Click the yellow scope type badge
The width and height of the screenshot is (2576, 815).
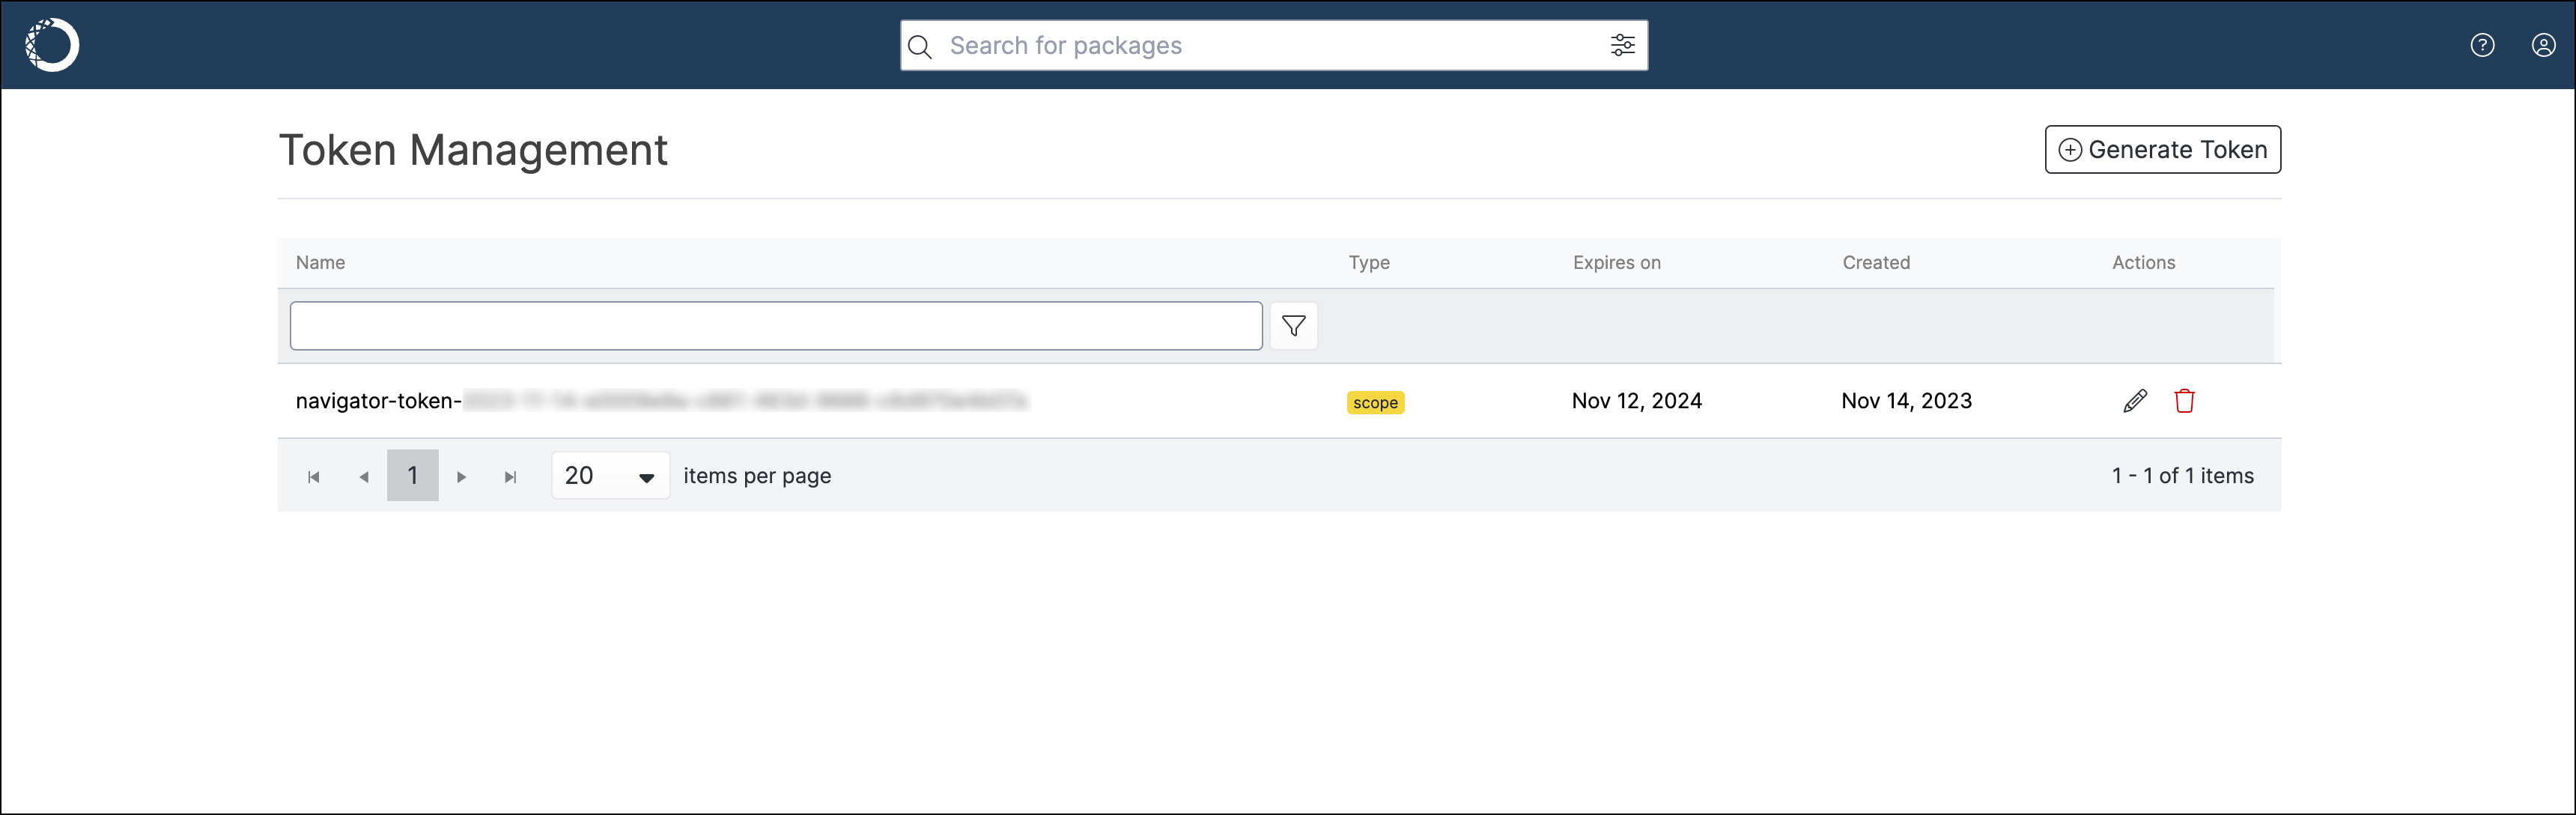point(1375,402)
